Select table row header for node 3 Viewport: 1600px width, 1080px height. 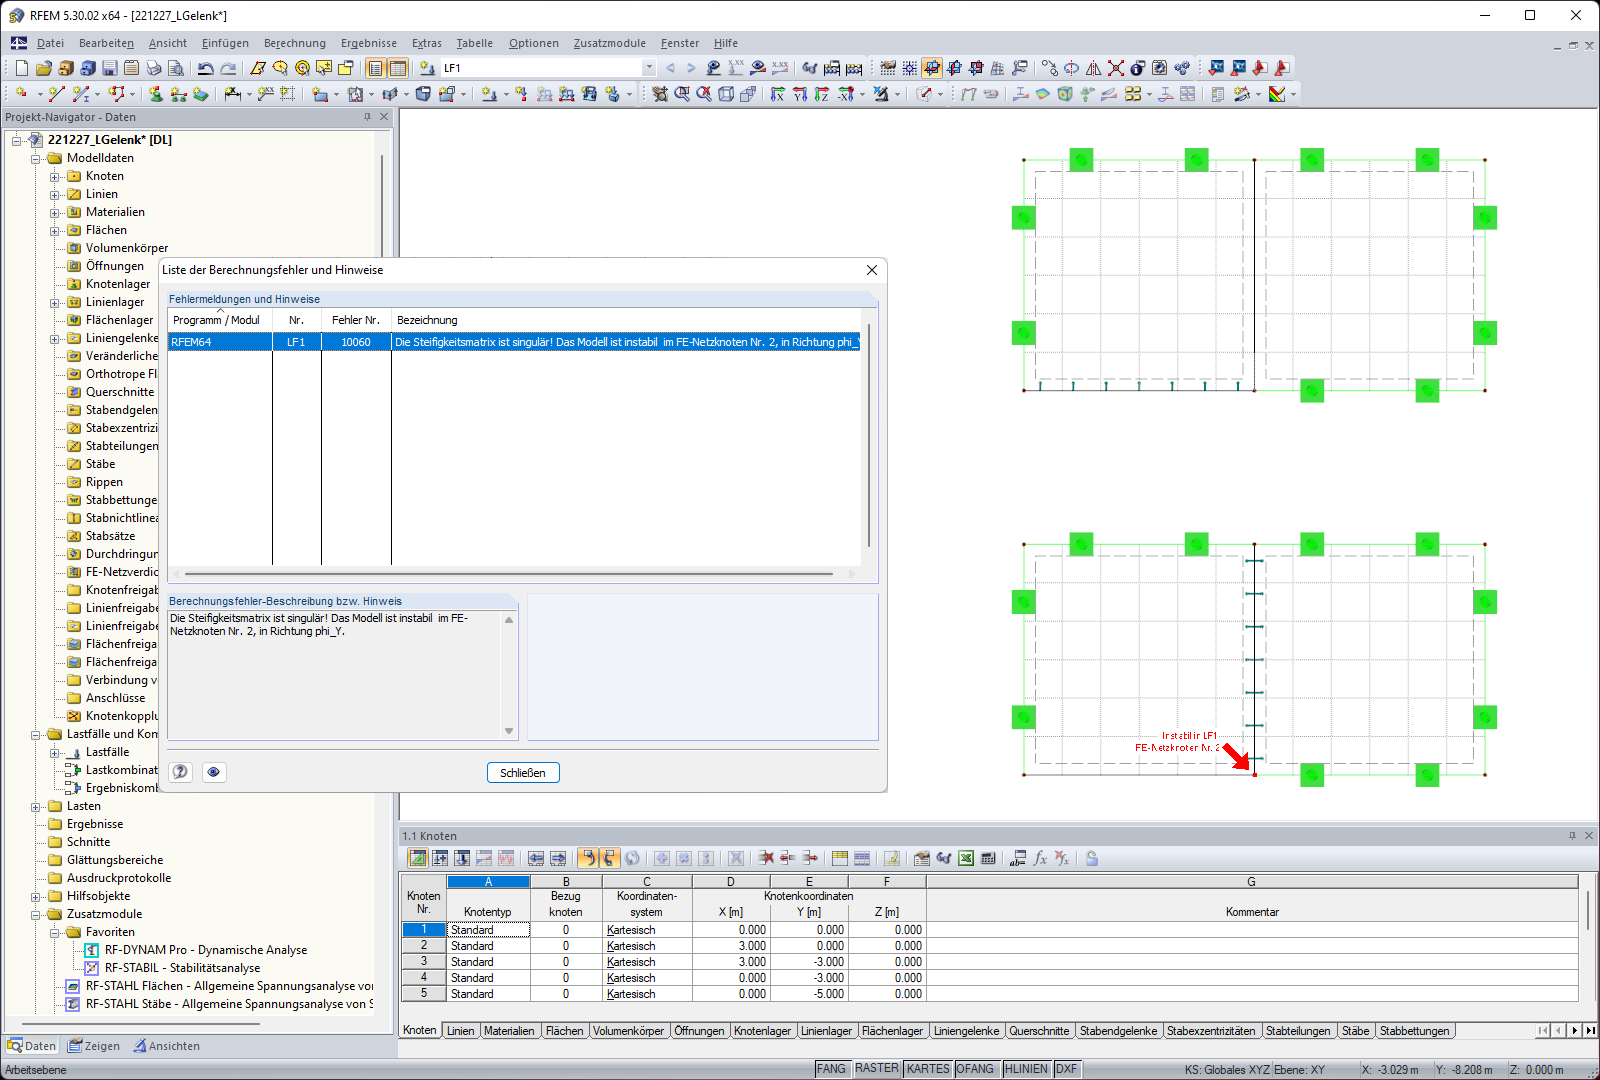(424, 962)
